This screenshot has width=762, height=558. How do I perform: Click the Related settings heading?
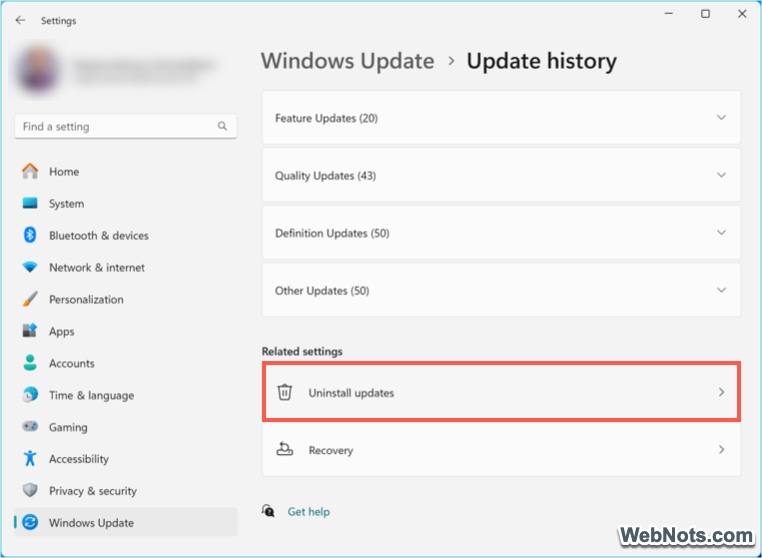point(302,351)
